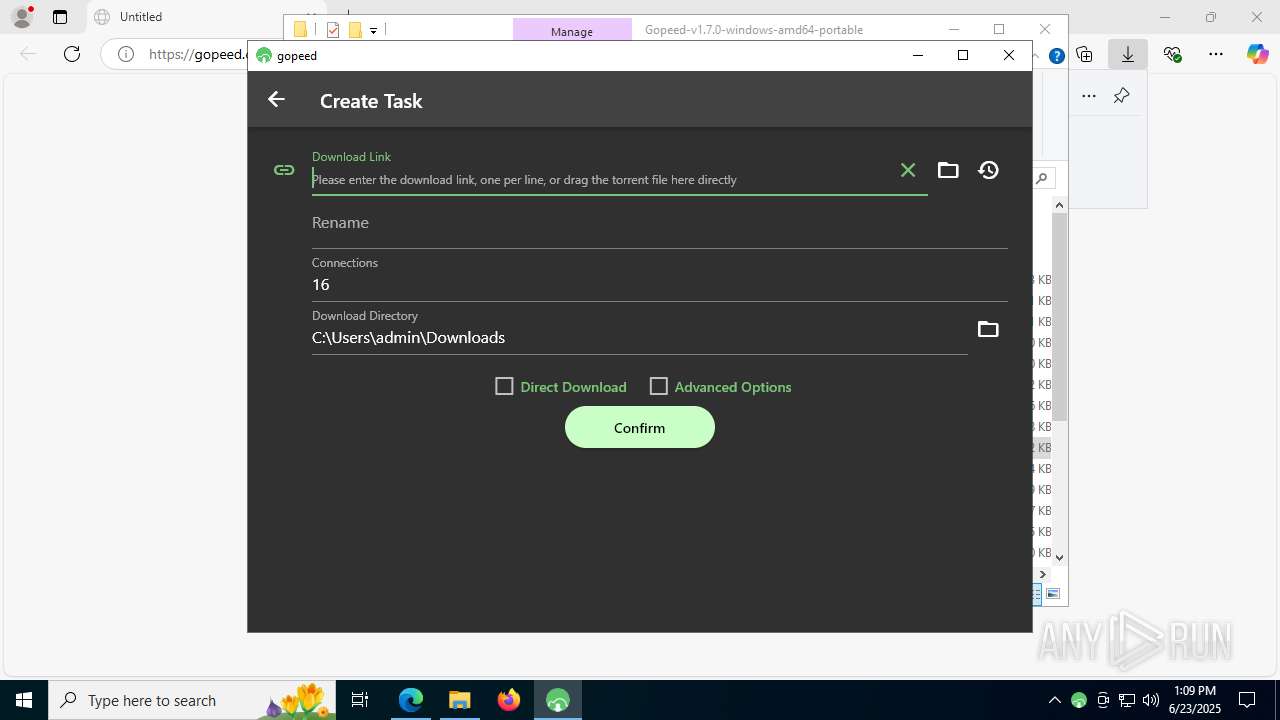1280x720 pixels.
Task: Switch Explorer to large thumbnails view
Action: pyautogui.click(x=1053, y=594)
